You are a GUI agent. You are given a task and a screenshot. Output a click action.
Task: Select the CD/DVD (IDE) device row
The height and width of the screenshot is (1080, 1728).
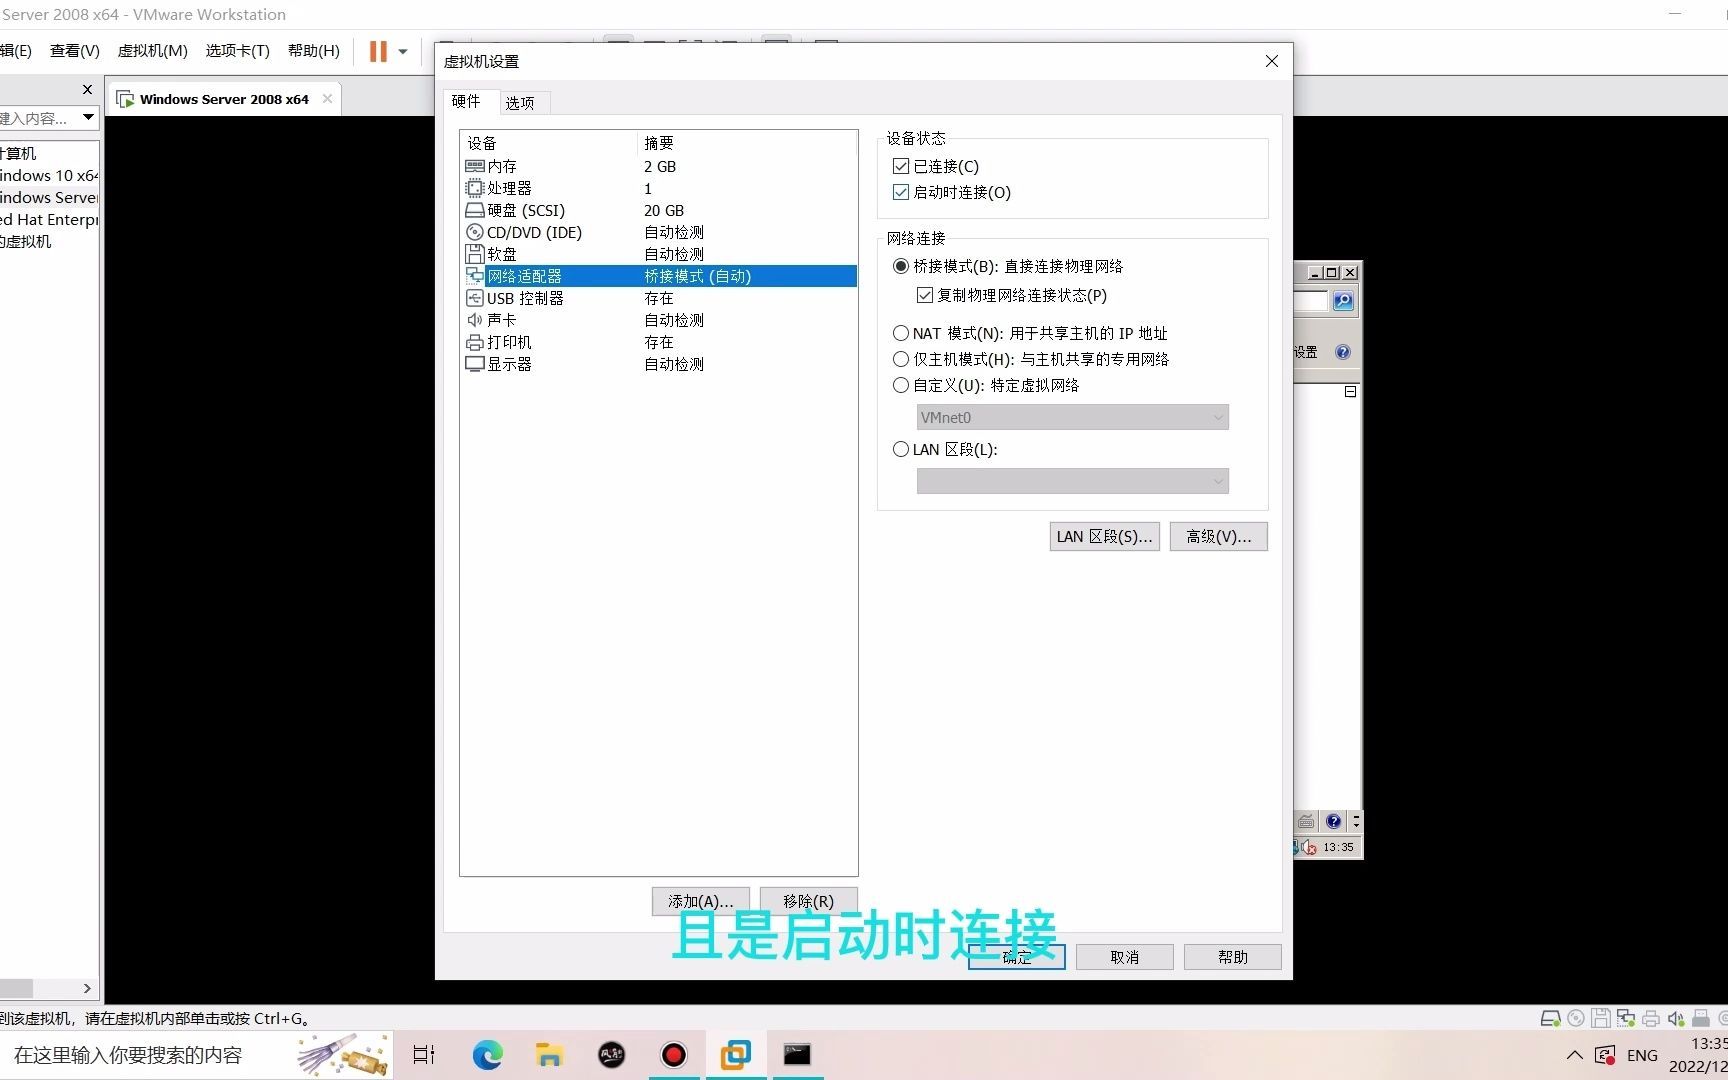[x=658, y=232]
